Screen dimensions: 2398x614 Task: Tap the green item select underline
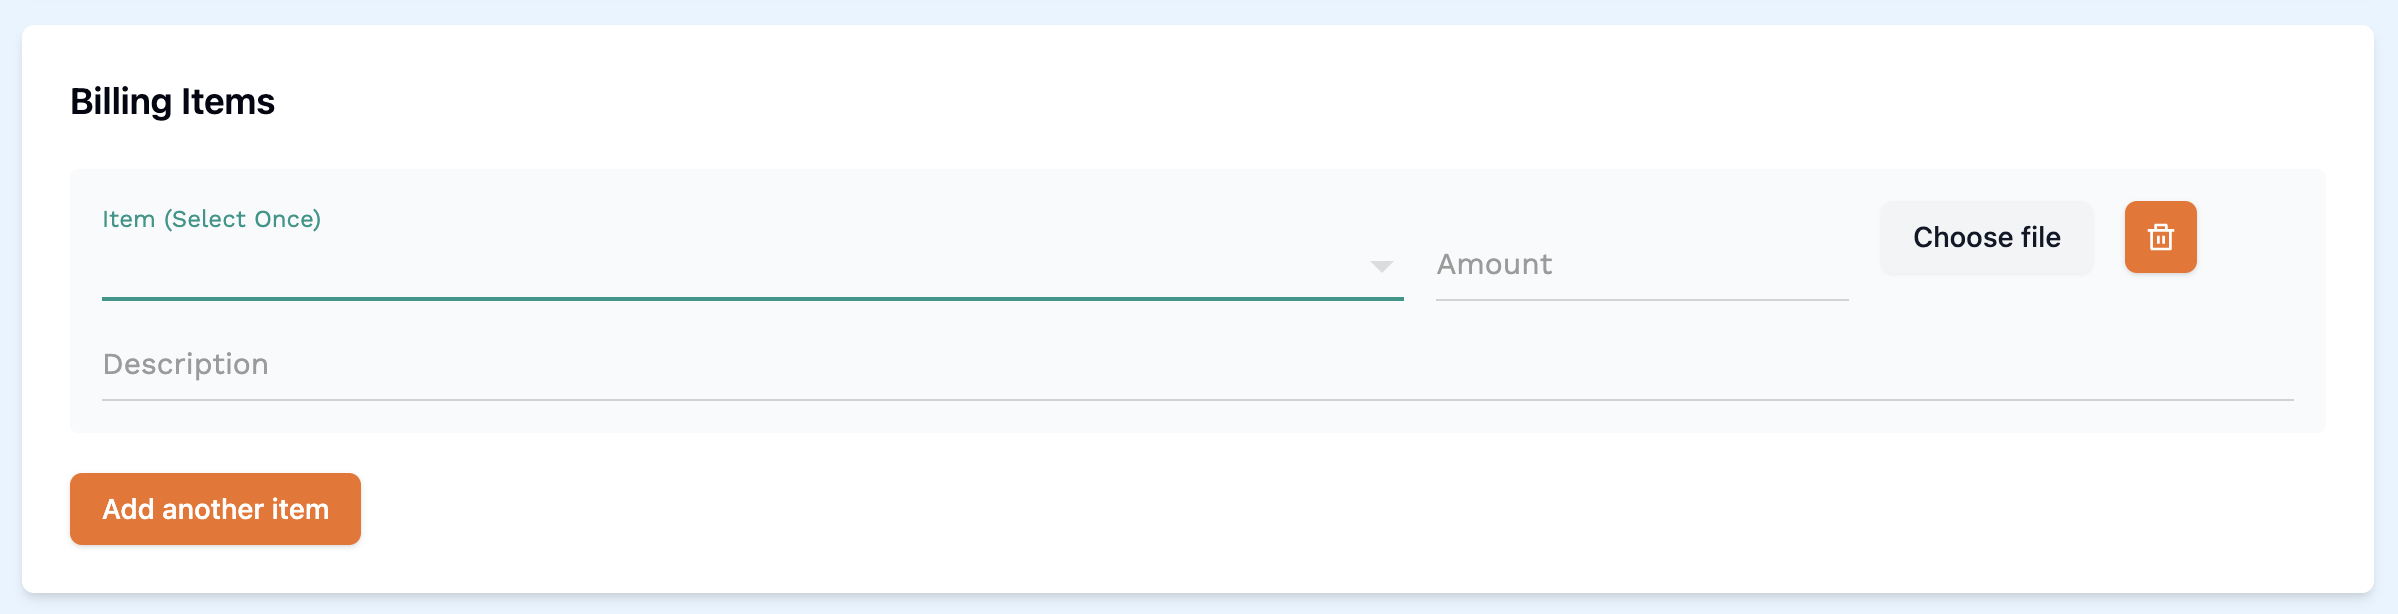click(750, 298)
